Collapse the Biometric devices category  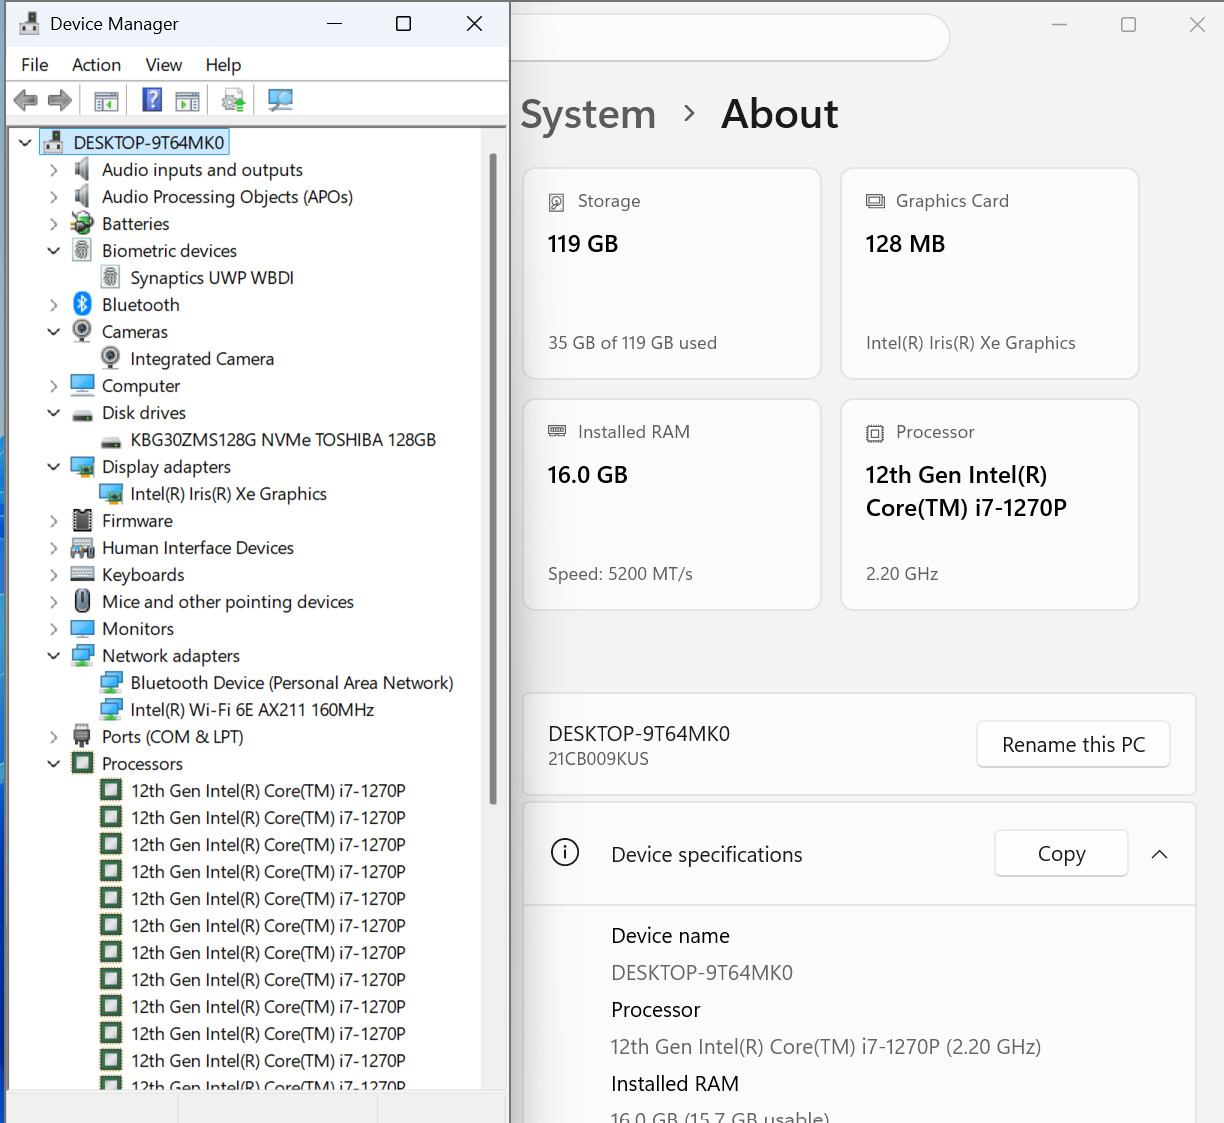[54, 251]
